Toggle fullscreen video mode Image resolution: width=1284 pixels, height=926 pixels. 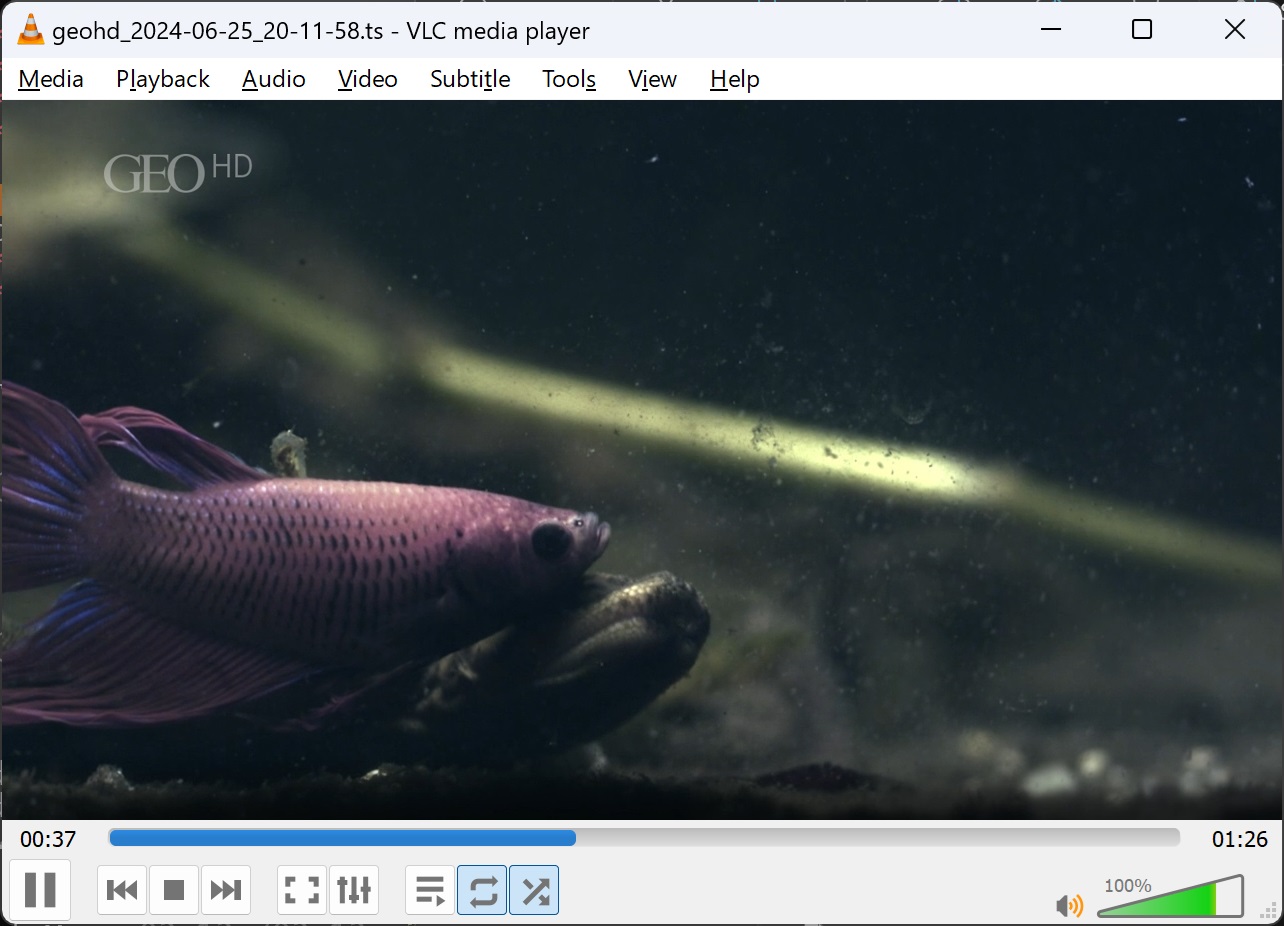pos(302,889)
